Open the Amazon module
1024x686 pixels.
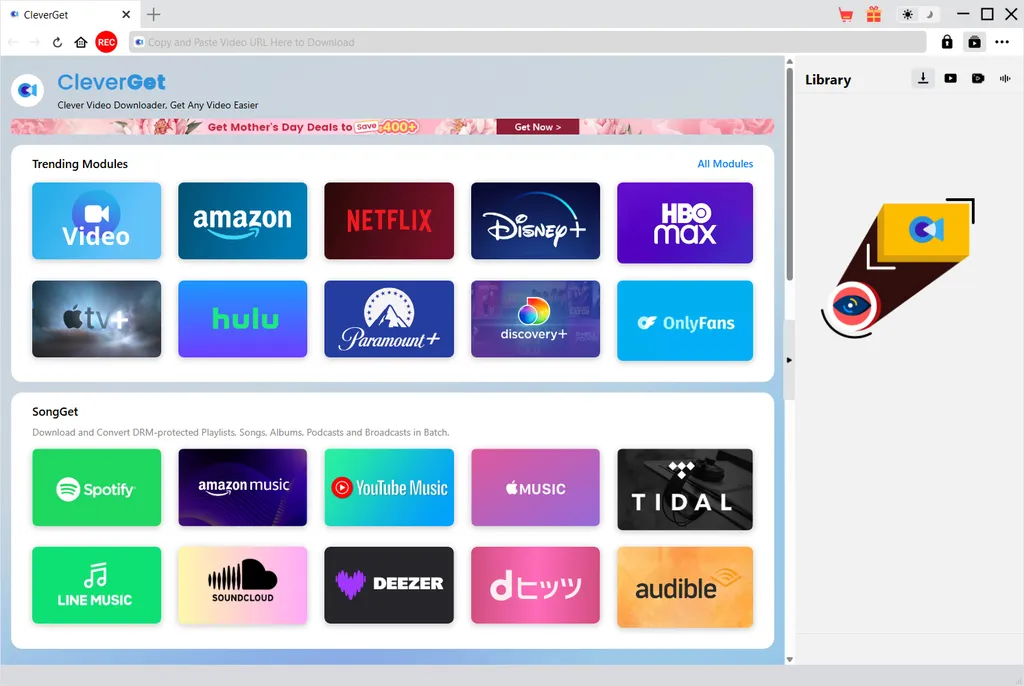coord(242,221)
